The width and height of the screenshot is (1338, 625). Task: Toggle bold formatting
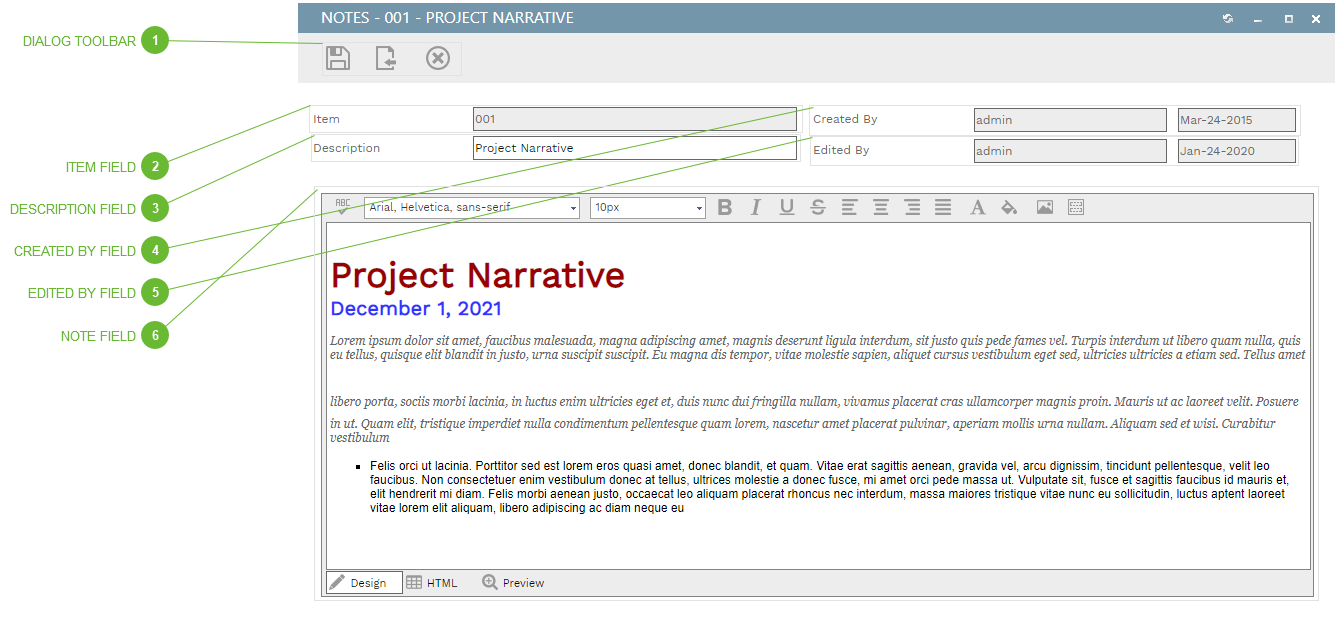(724, 207)
